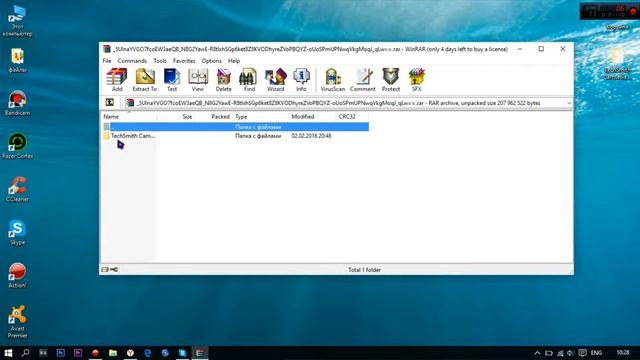Open the Commands menu
The width and height of the screenshot is (640, 360).
click(x=132, y=61)
